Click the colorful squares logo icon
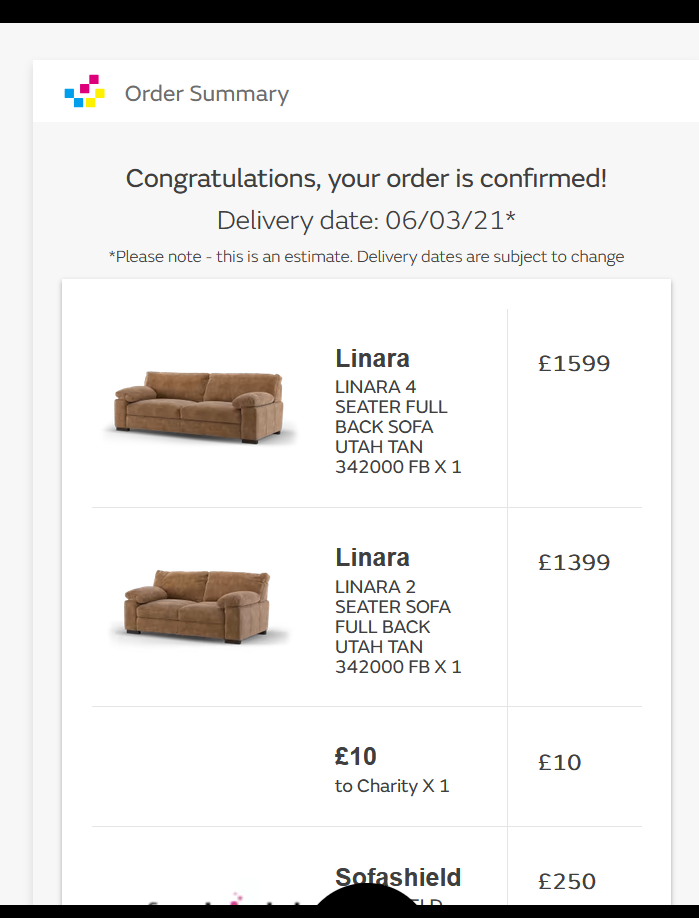 click(x=85, y=91)
